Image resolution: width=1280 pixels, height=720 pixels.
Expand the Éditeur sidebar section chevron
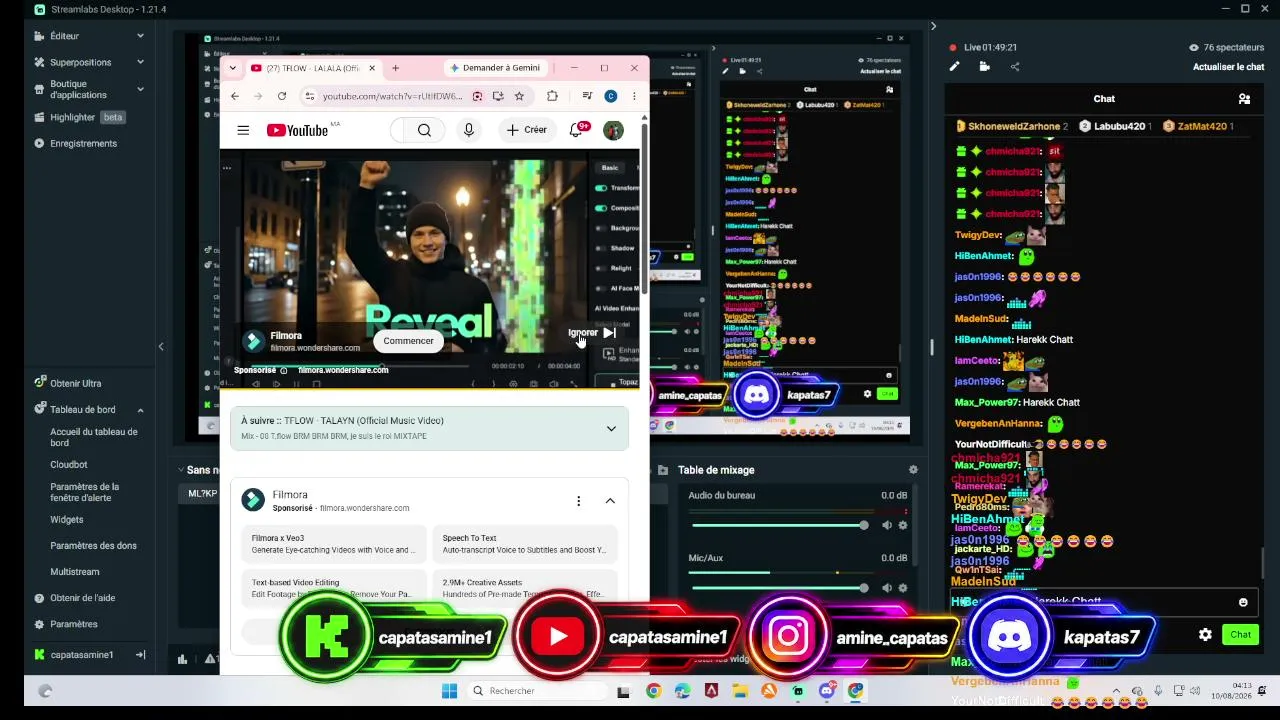pos(140,36)
